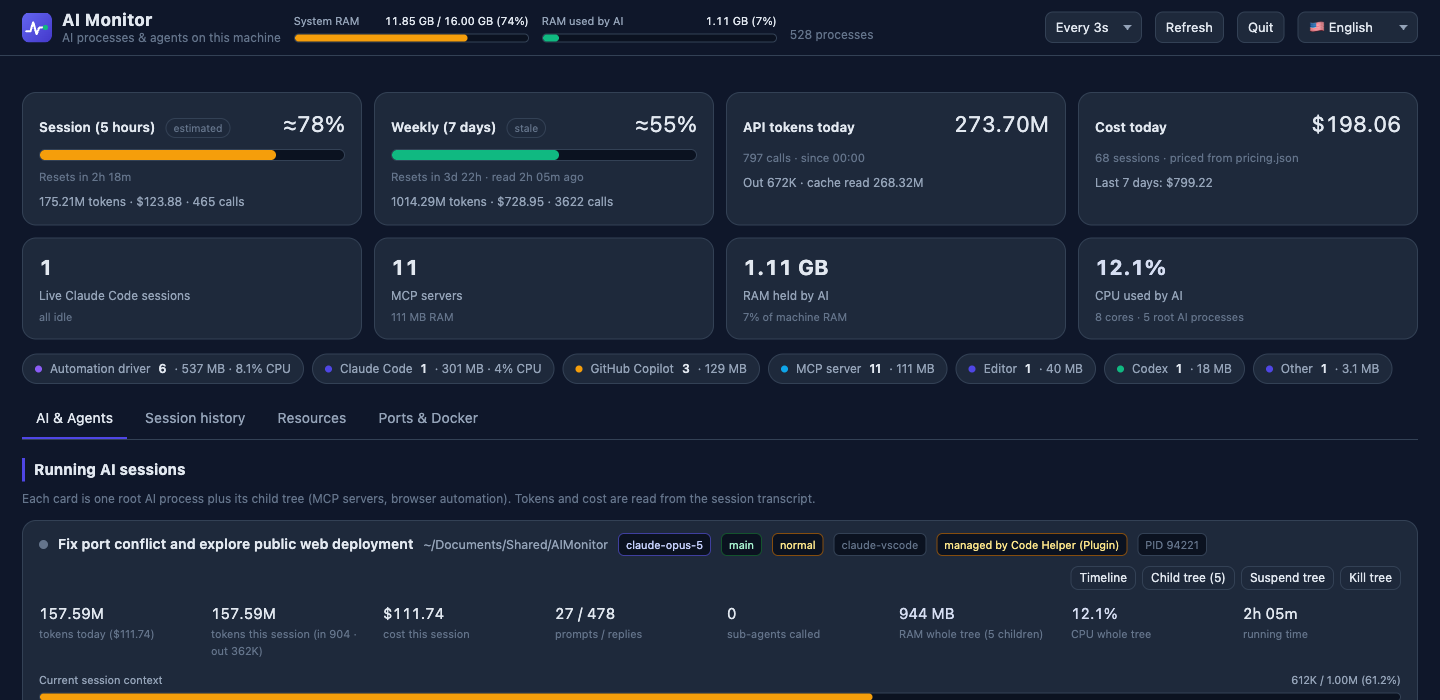This screenshot has height=700, width=1440.
Task: Click the 'estimated' badge on Session card
Action: pos(198,128)
